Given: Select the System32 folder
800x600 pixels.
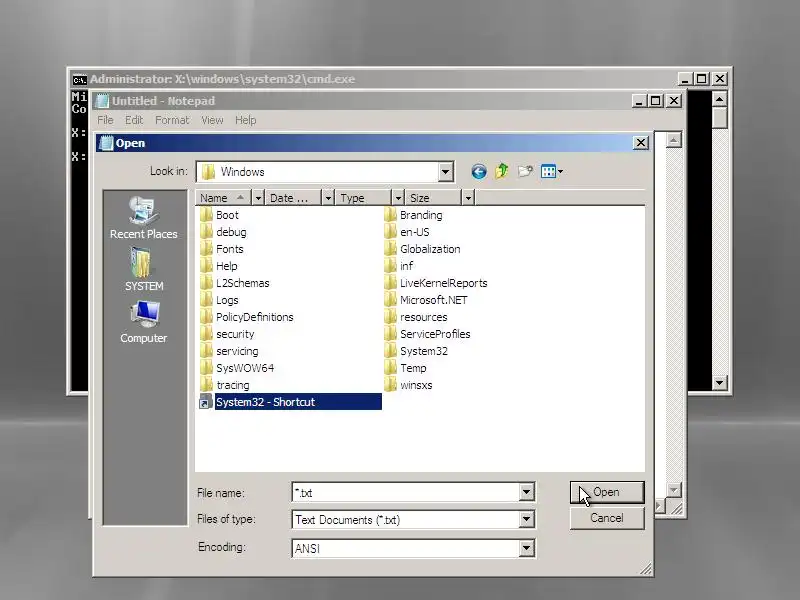Looking at the screenshot, I should pos(416,351).
